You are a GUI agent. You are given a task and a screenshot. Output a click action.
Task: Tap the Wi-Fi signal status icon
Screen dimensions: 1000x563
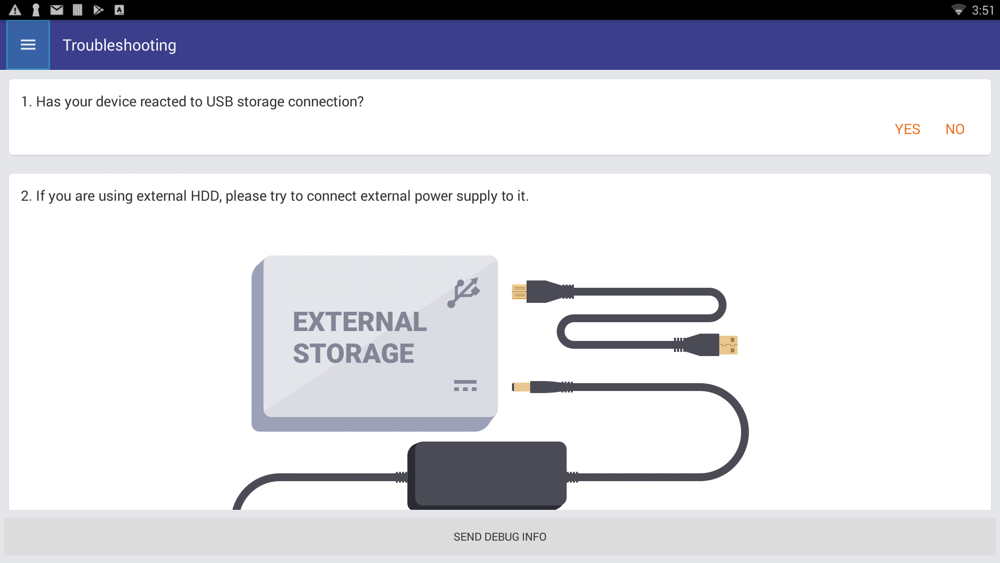pyautogui.click(x=958, y=10)
